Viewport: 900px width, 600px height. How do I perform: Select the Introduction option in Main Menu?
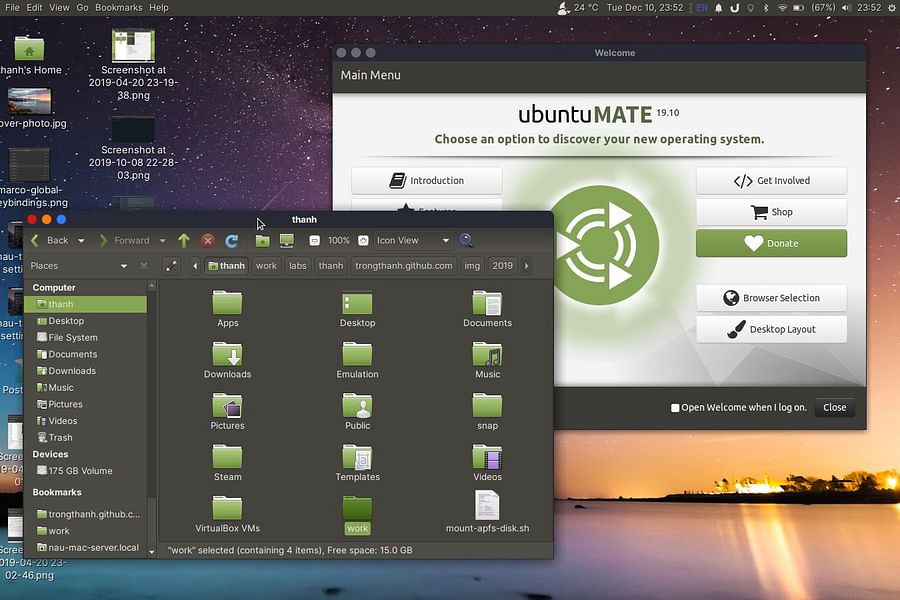tap(426, 180)
